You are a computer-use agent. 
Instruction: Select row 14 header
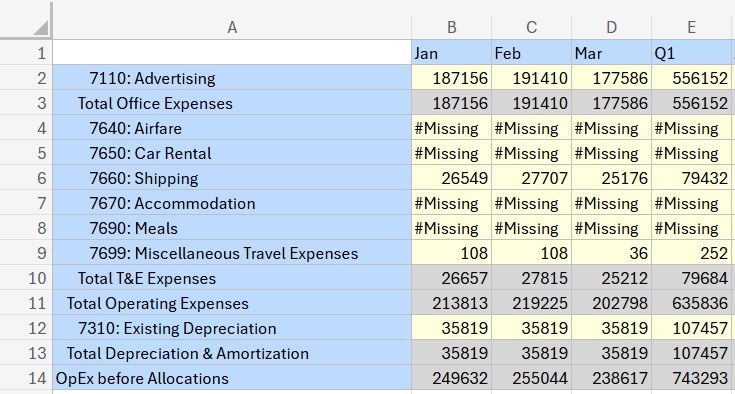26,378
